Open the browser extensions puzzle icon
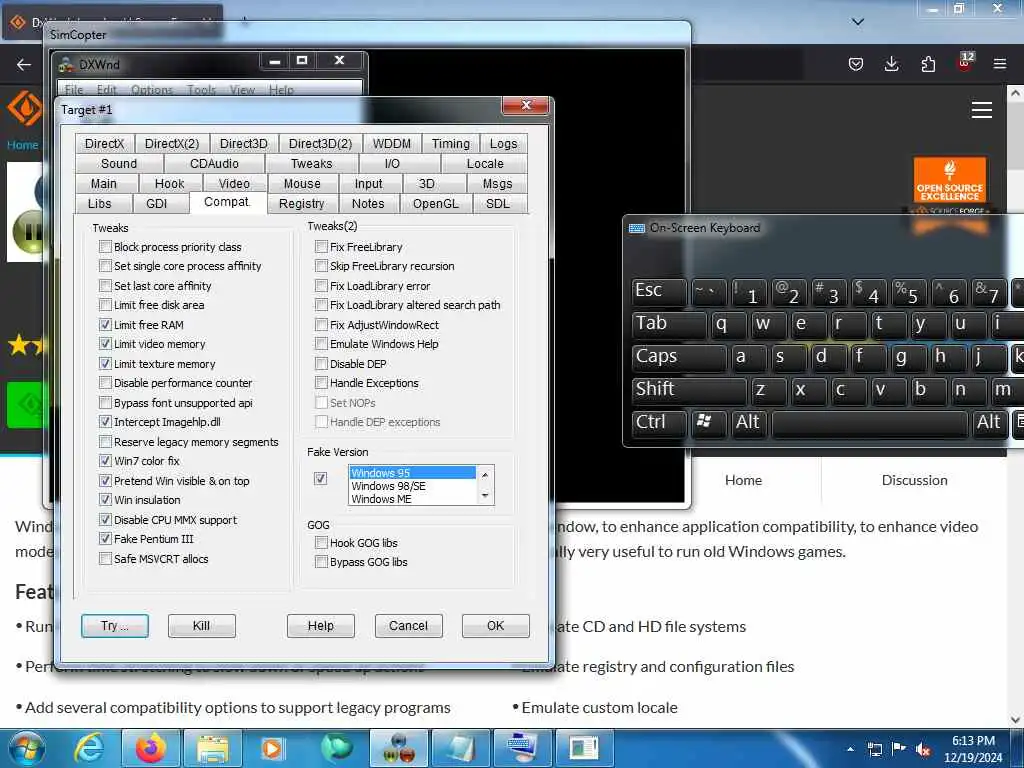 928,63
